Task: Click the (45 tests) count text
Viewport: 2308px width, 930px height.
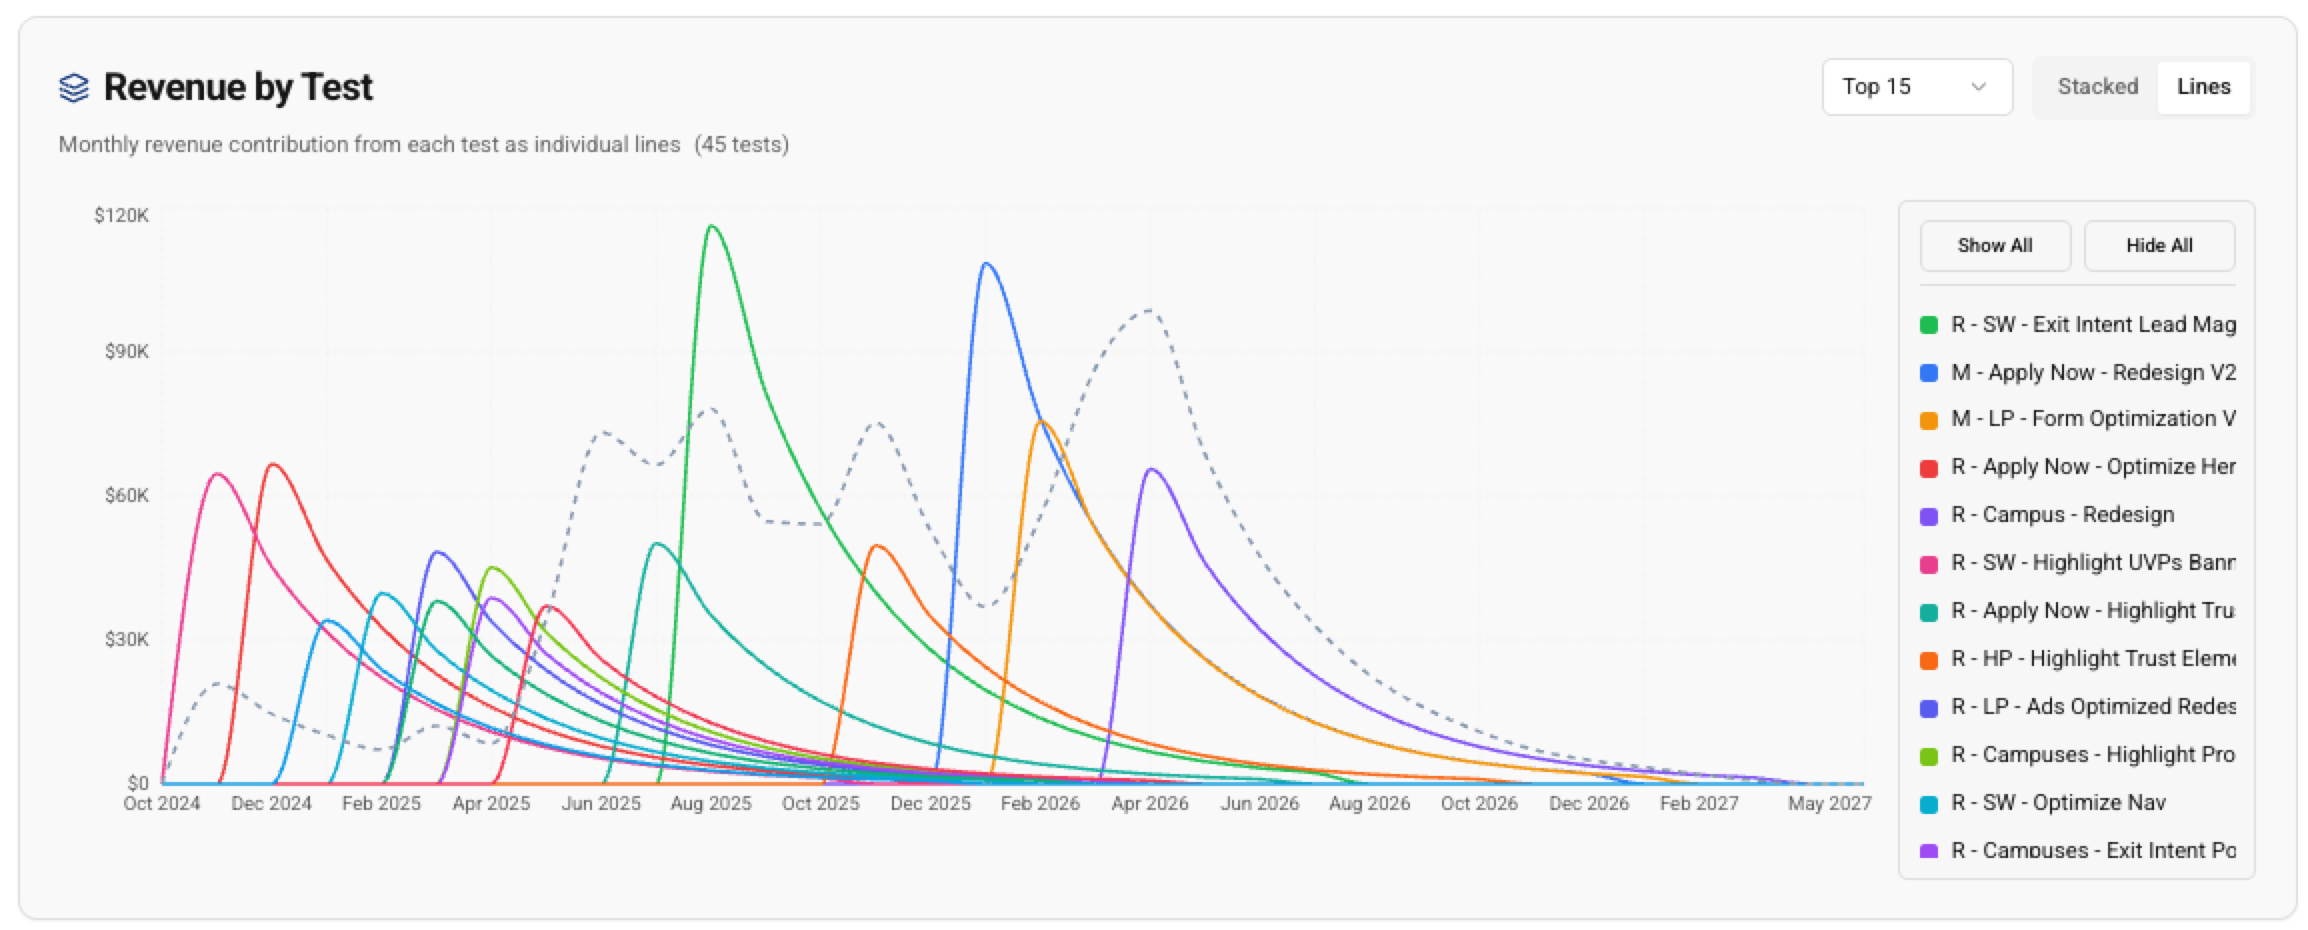Action: 742,145
